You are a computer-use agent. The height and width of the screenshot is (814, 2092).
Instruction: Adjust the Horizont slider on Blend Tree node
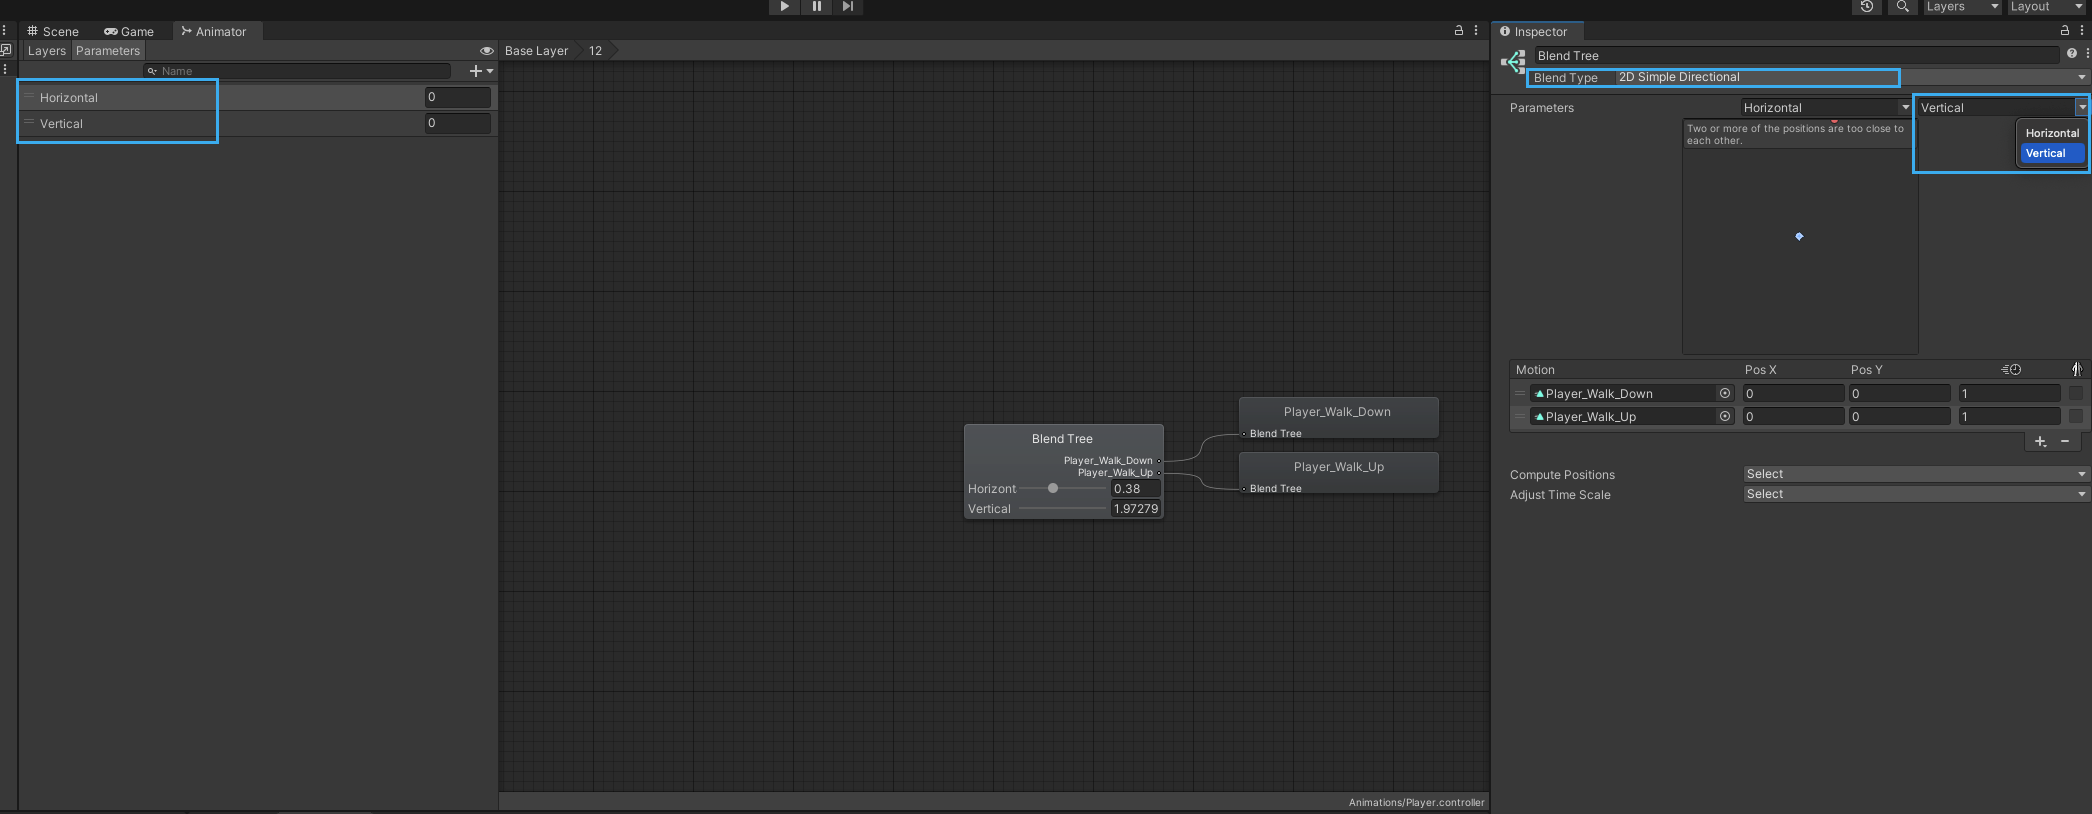[1053, 489]
